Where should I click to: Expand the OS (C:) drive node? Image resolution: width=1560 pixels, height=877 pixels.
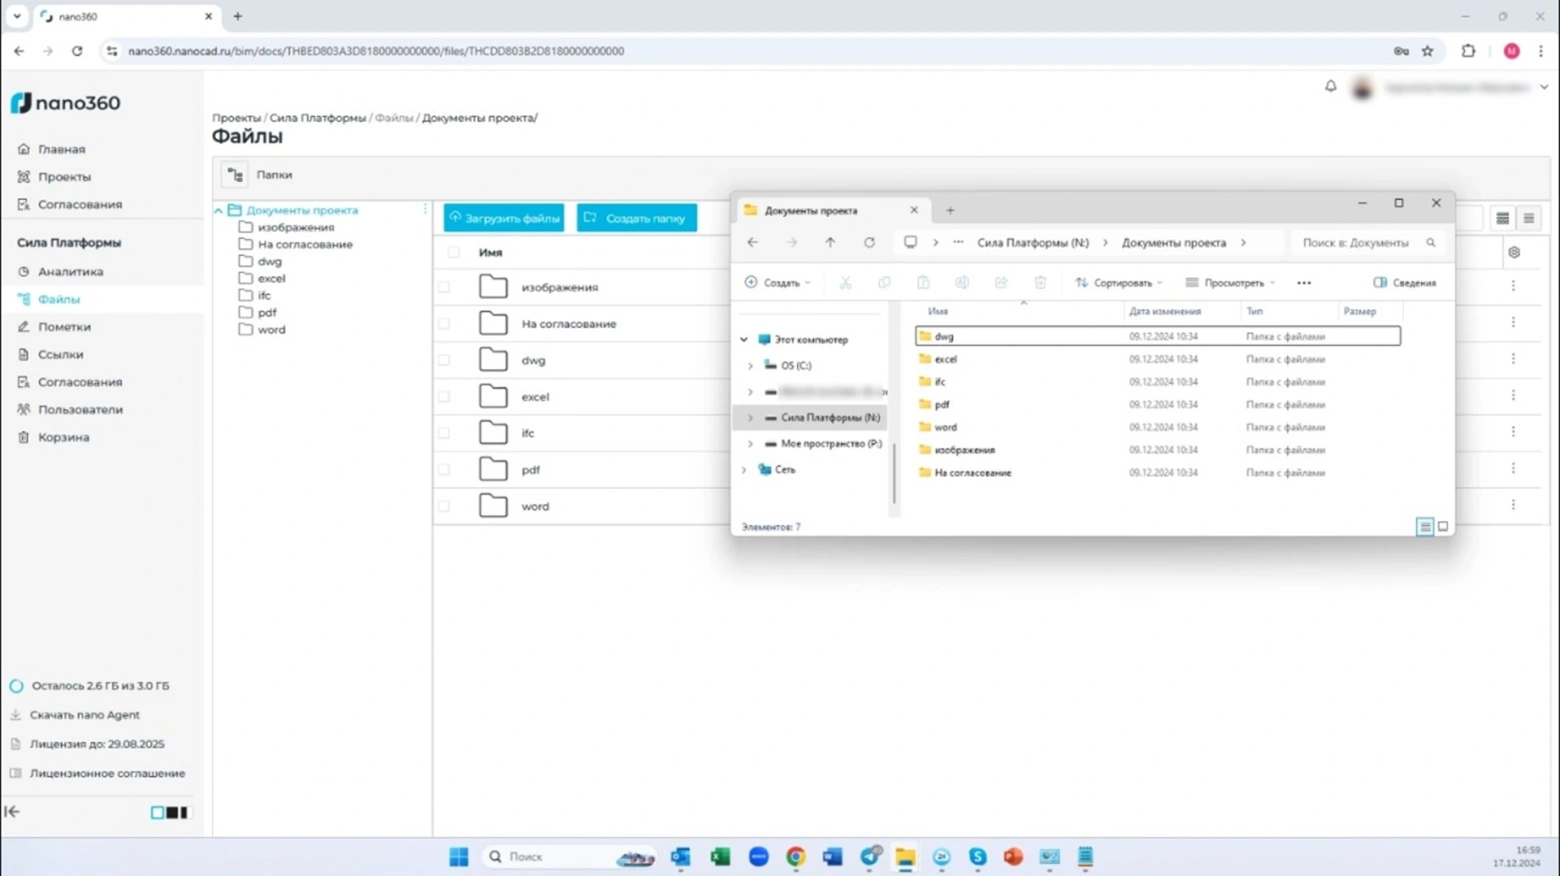coord(750,366)
